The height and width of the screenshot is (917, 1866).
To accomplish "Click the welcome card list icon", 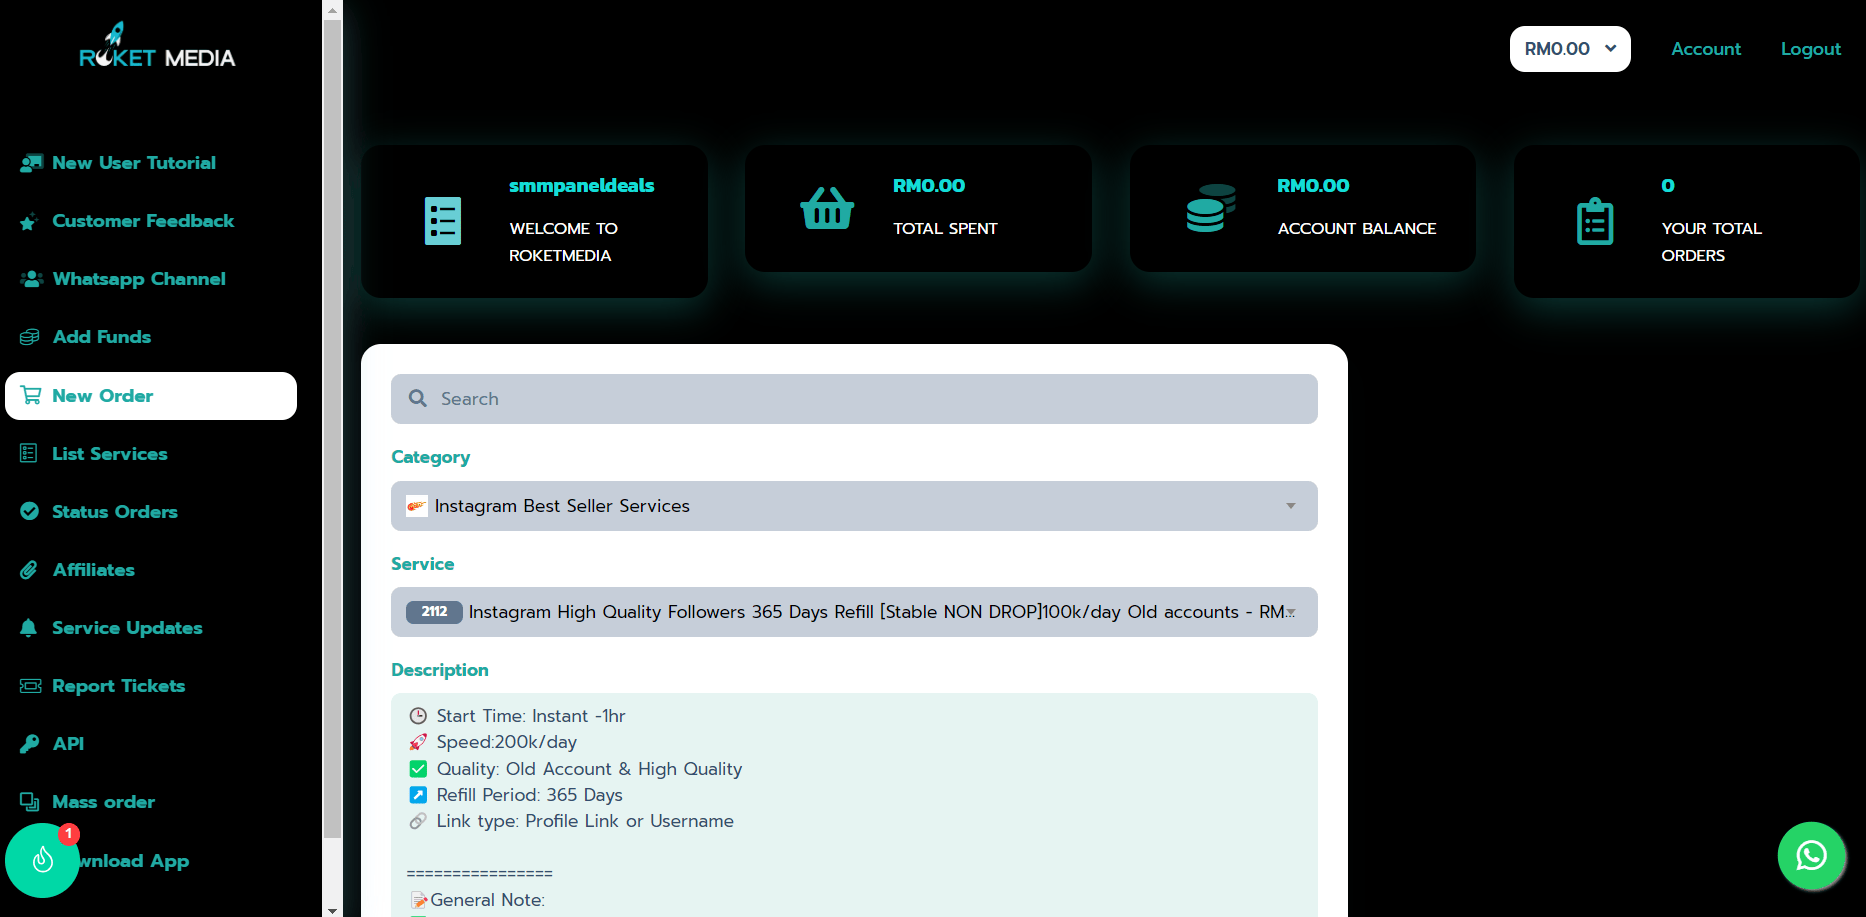I will pyautogui.click(x=442, y=221).
